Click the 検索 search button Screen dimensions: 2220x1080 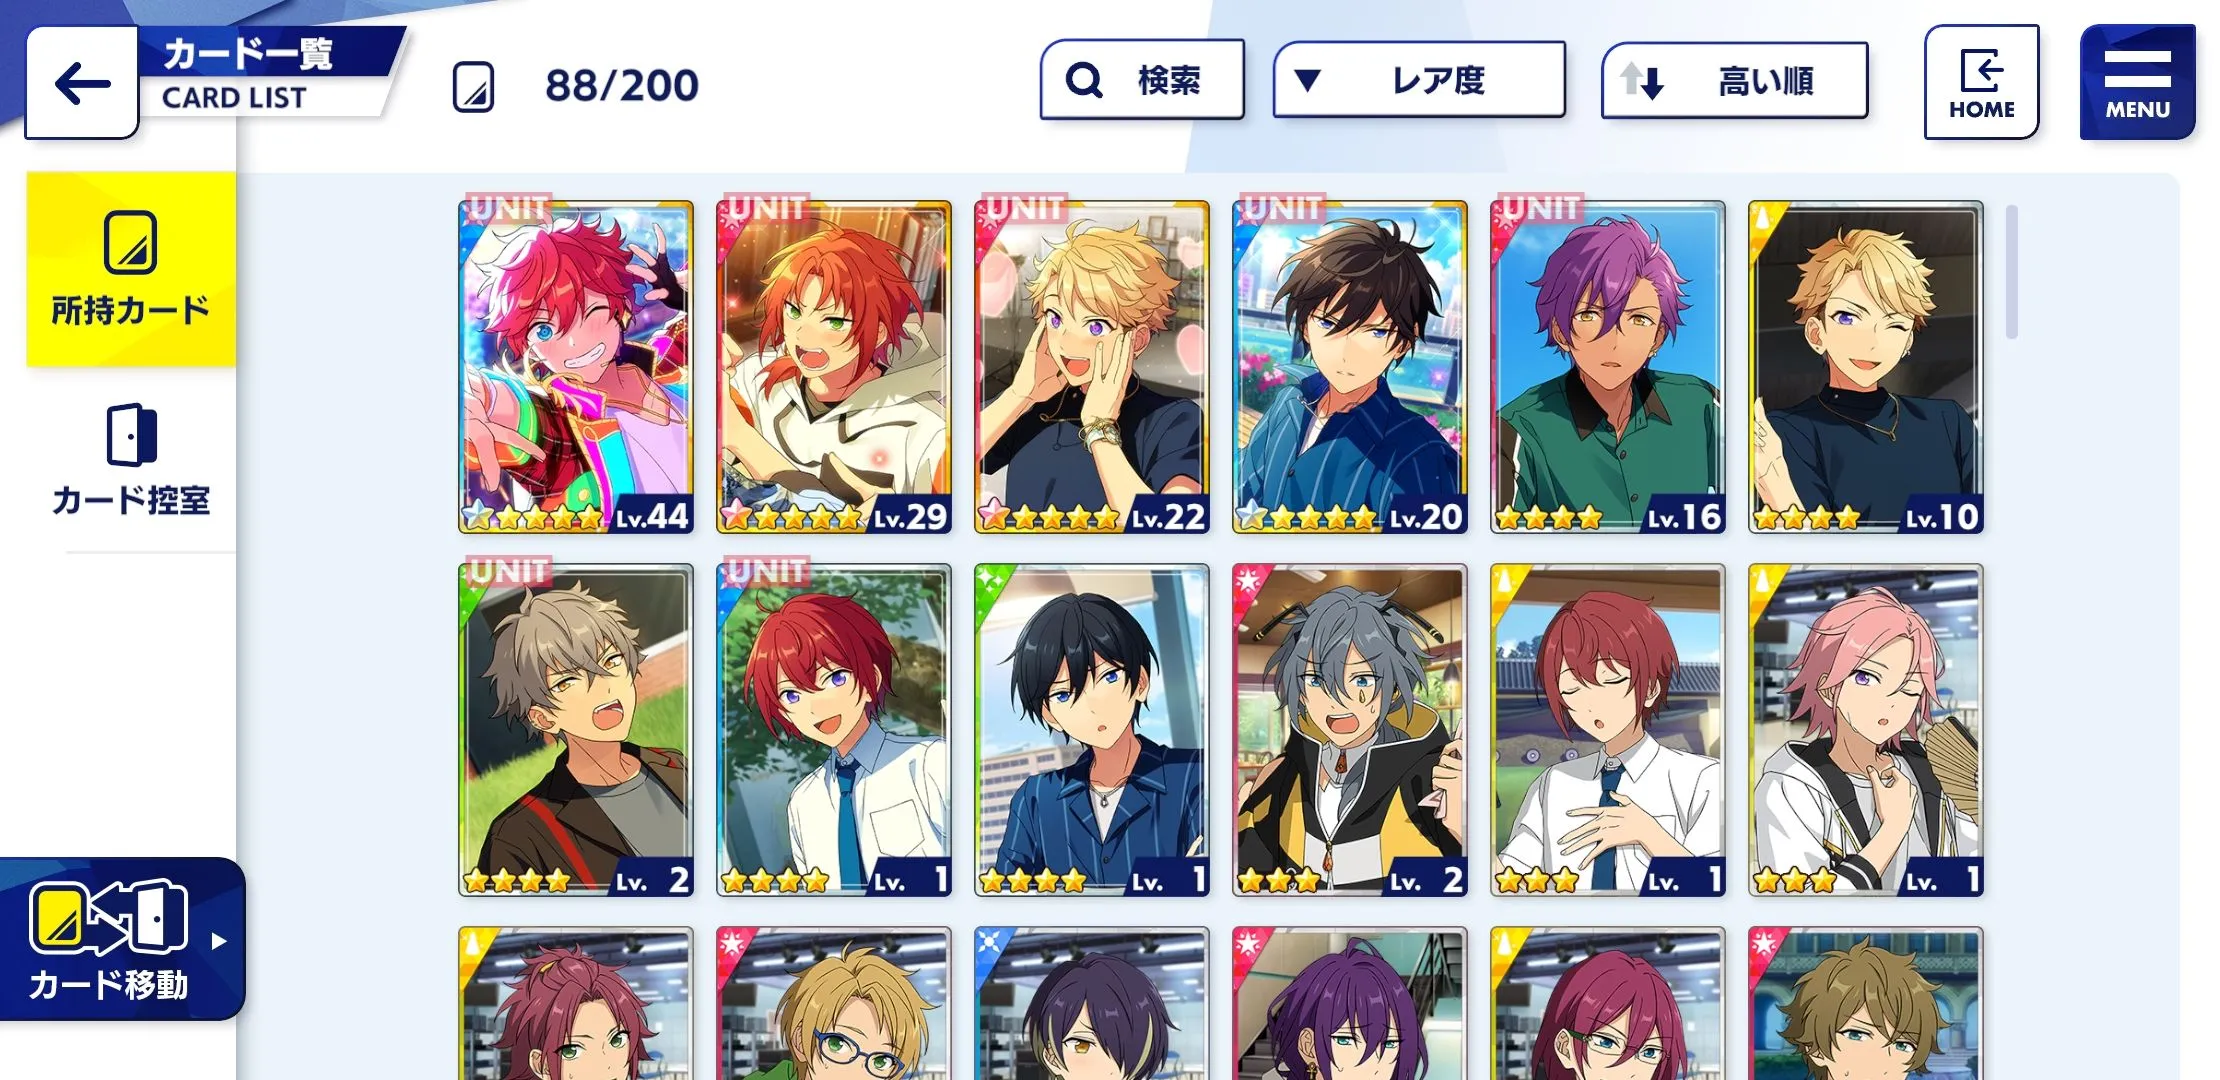(1142, 80)
